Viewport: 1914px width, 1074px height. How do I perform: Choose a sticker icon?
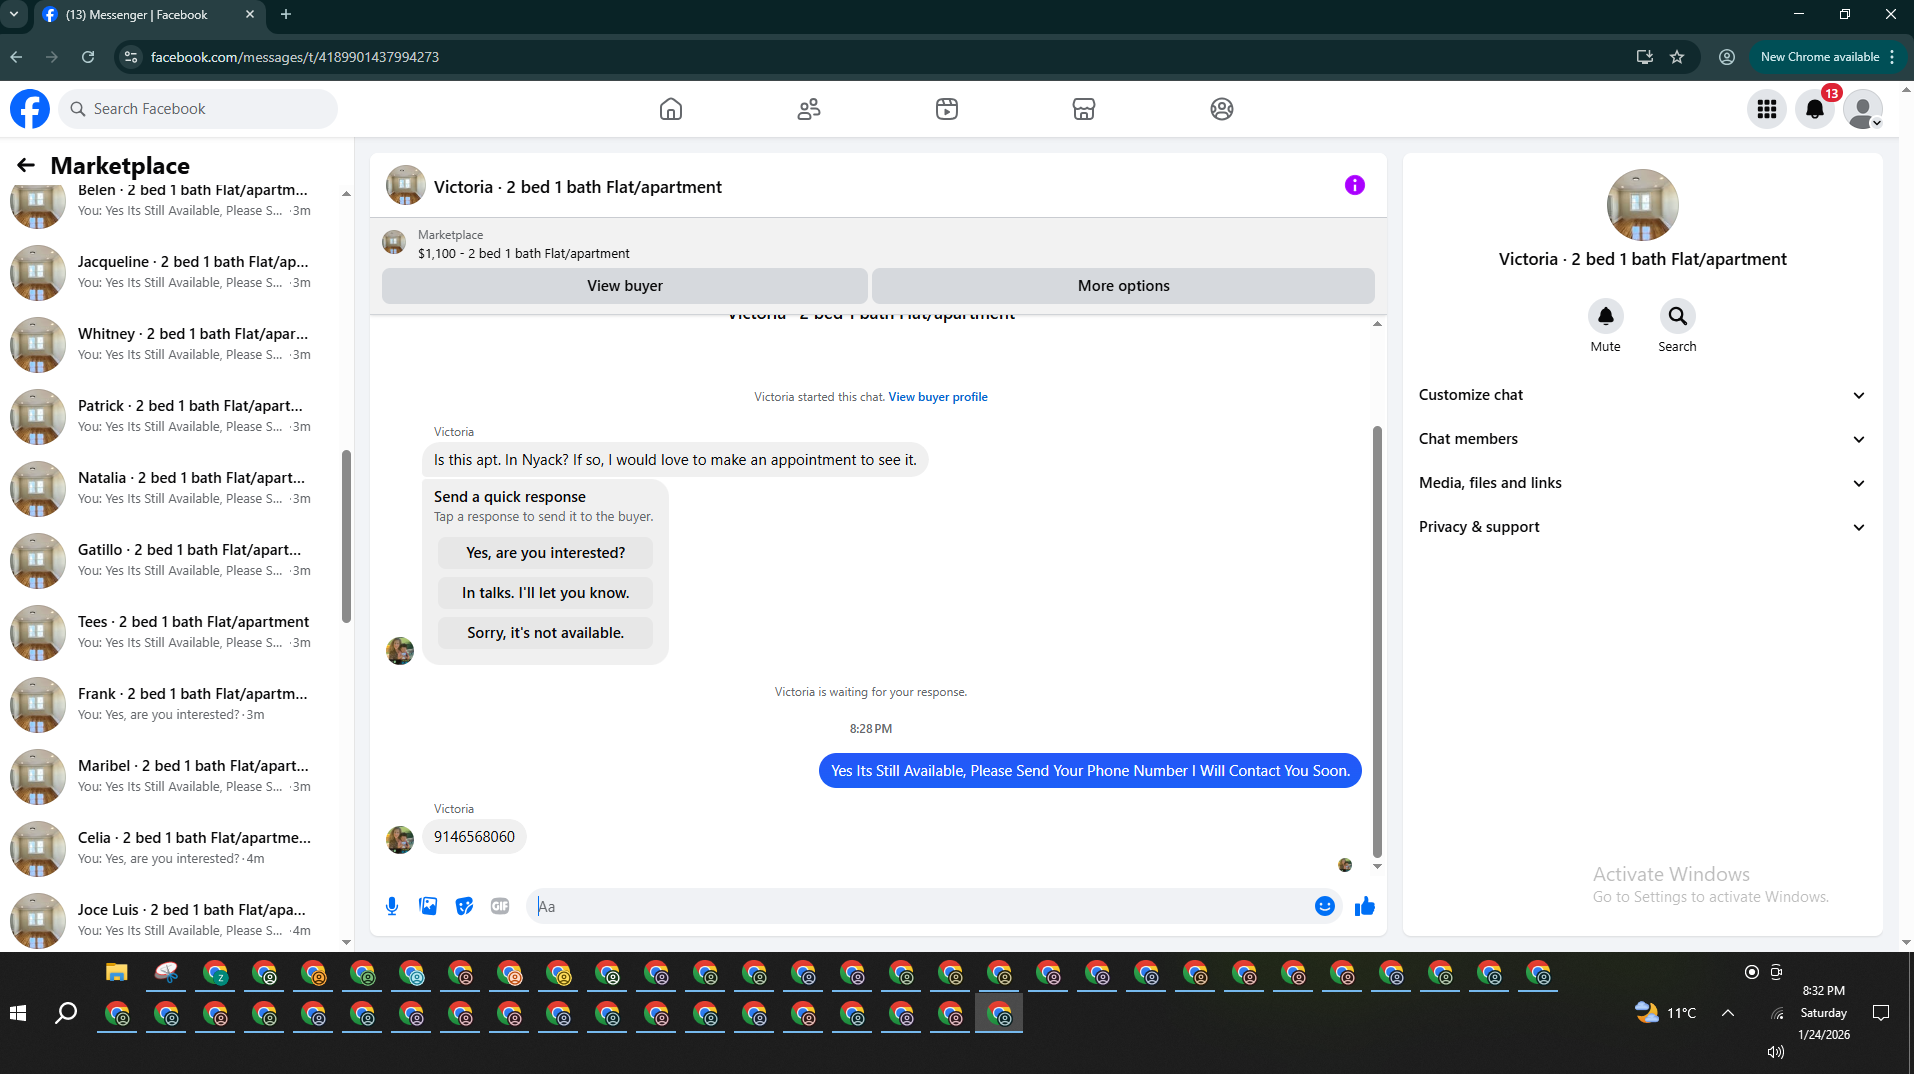464,906
